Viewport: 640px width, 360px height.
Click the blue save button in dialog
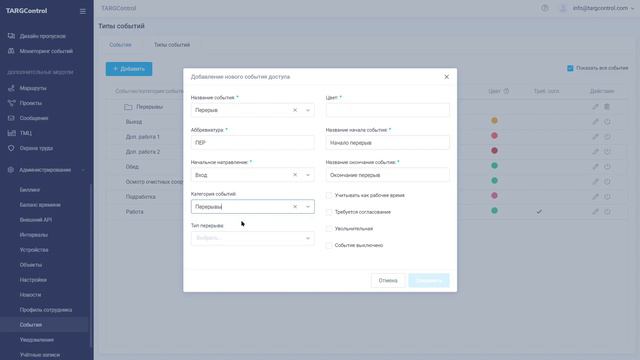click(x=429, y=280)
